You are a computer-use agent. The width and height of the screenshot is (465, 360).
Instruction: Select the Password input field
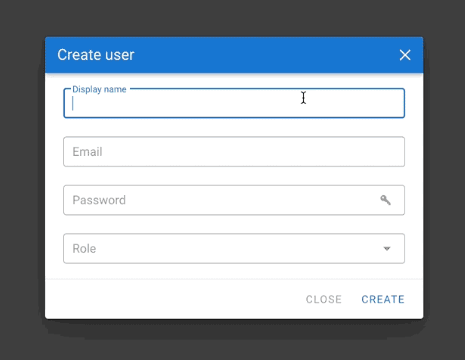point(234,200)
